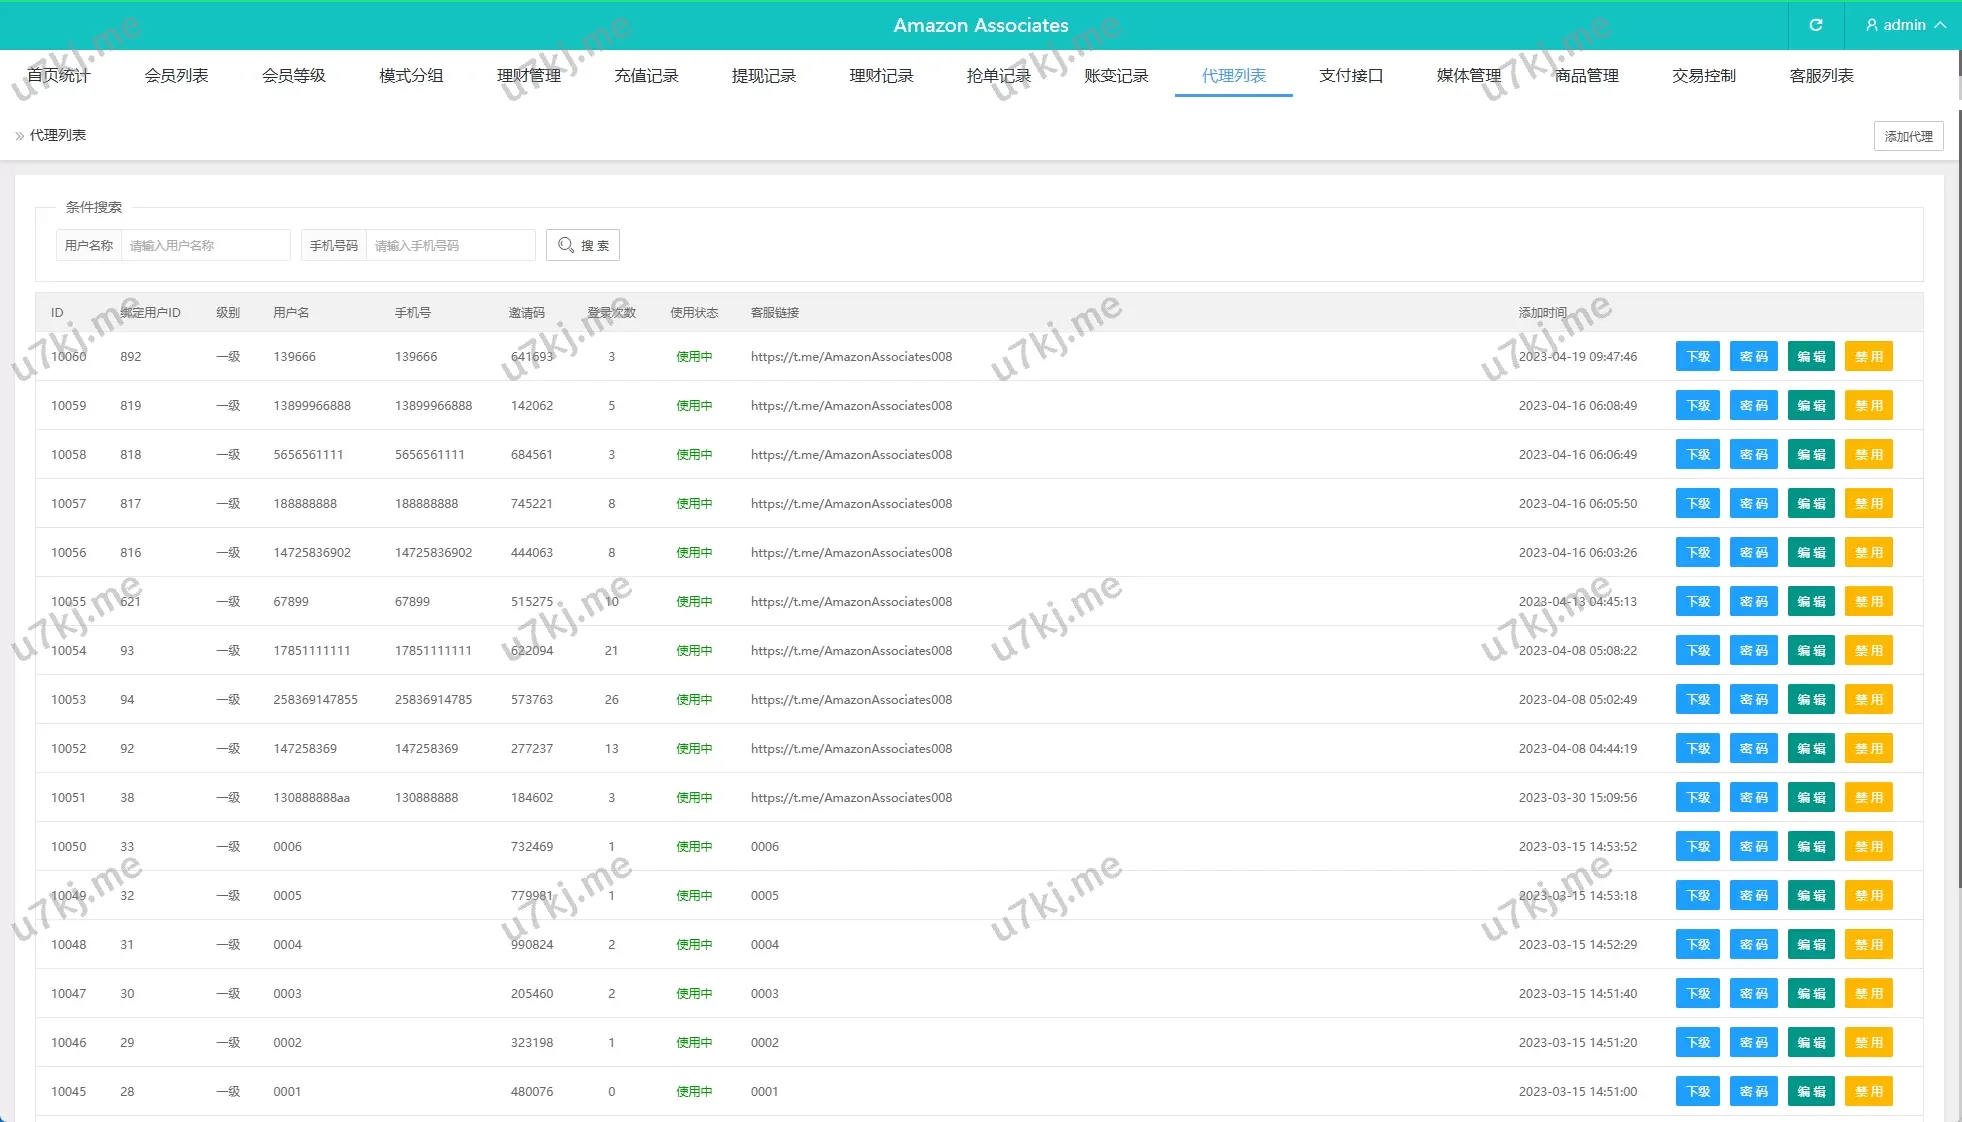This screenshot has width=1962, height=1122.
Task: Click the 添加代理 button
Action: [x=1908, y=136]
